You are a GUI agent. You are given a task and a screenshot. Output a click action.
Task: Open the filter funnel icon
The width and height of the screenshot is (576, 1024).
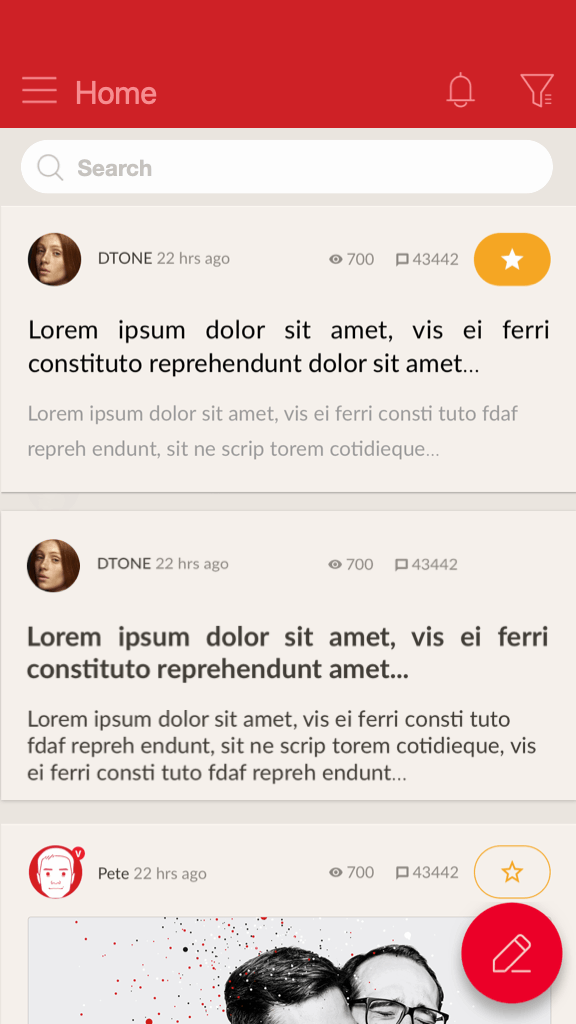(x=537, y=90)
